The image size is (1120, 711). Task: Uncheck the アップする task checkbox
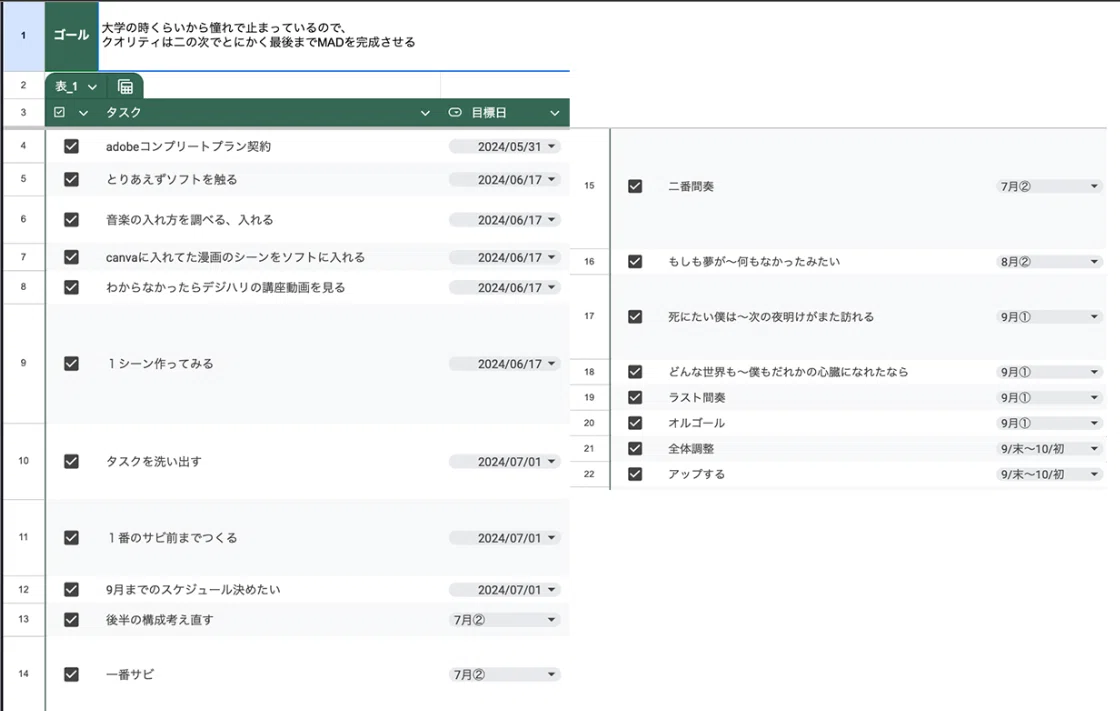point(635,474)
